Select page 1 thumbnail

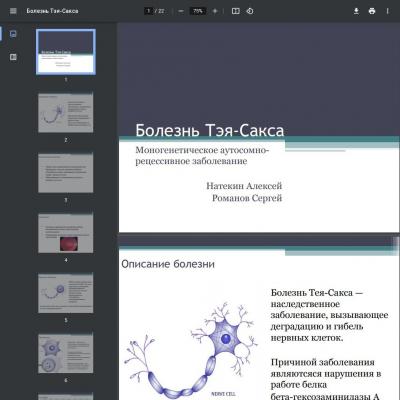66,52
